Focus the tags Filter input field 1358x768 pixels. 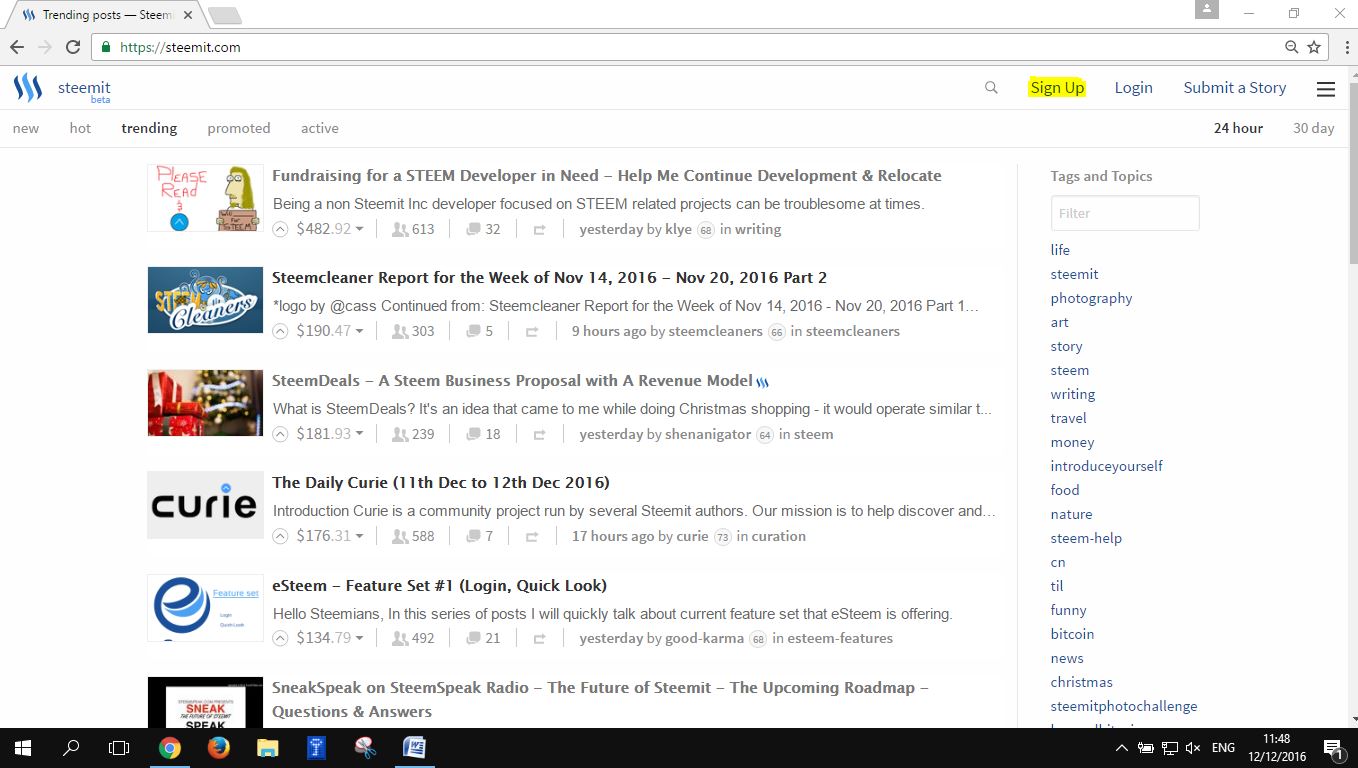(x=1125, y=213)
